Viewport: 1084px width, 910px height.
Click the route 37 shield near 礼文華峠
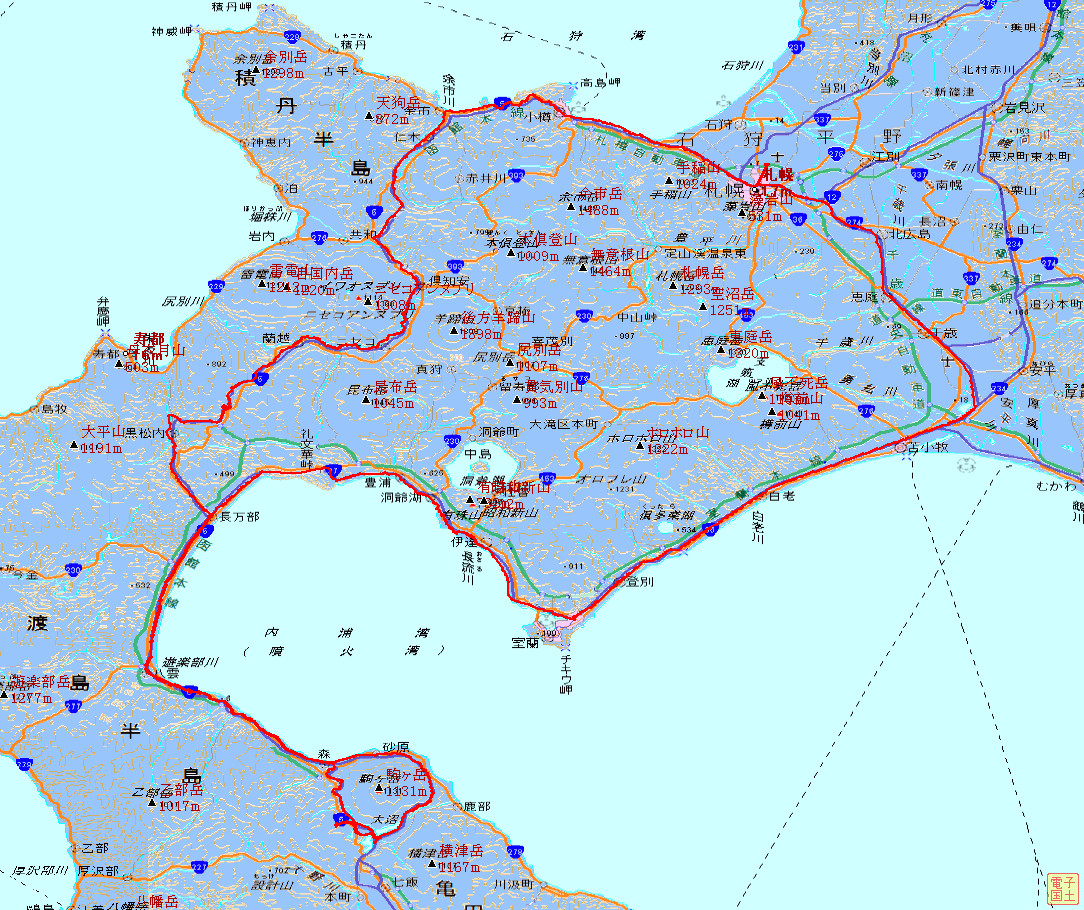tap(333, 470)
